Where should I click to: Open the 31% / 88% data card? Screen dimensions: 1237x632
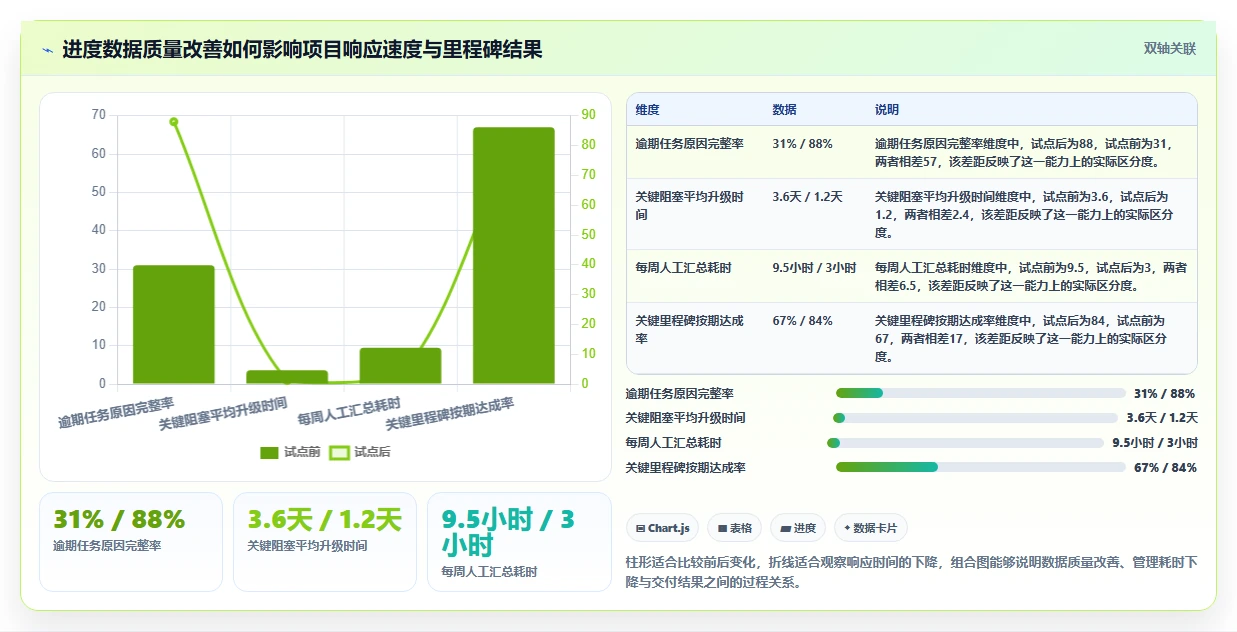click(131, 541)
